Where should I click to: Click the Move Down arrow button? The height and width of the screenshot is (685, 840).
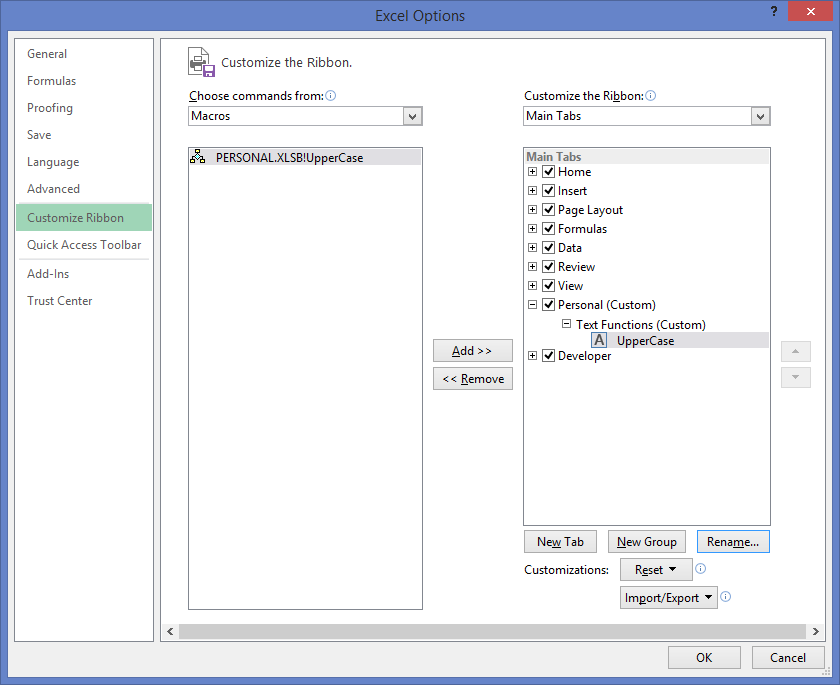pyautogui.click(x=796, y=378)
